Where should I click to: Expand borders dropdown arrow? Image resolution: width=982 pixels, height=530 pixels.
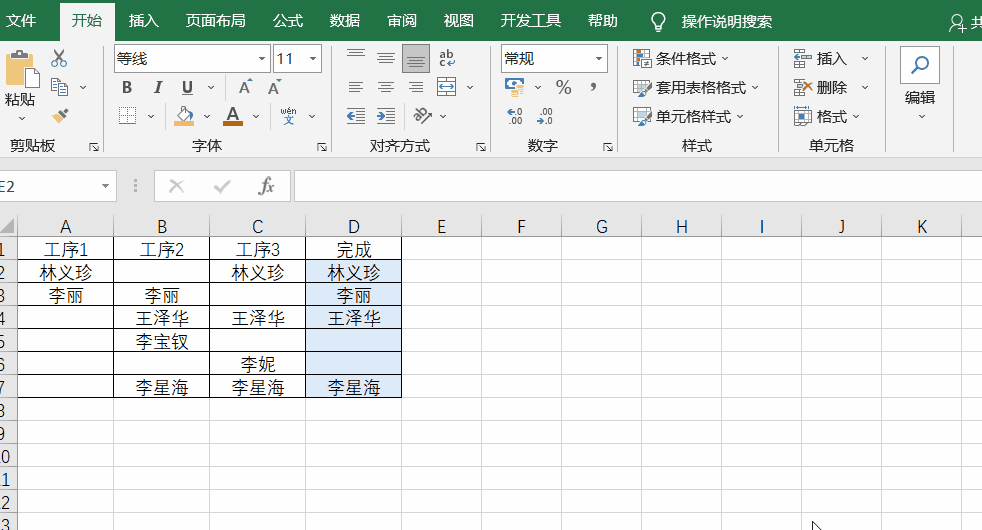(x=151, y=117)
